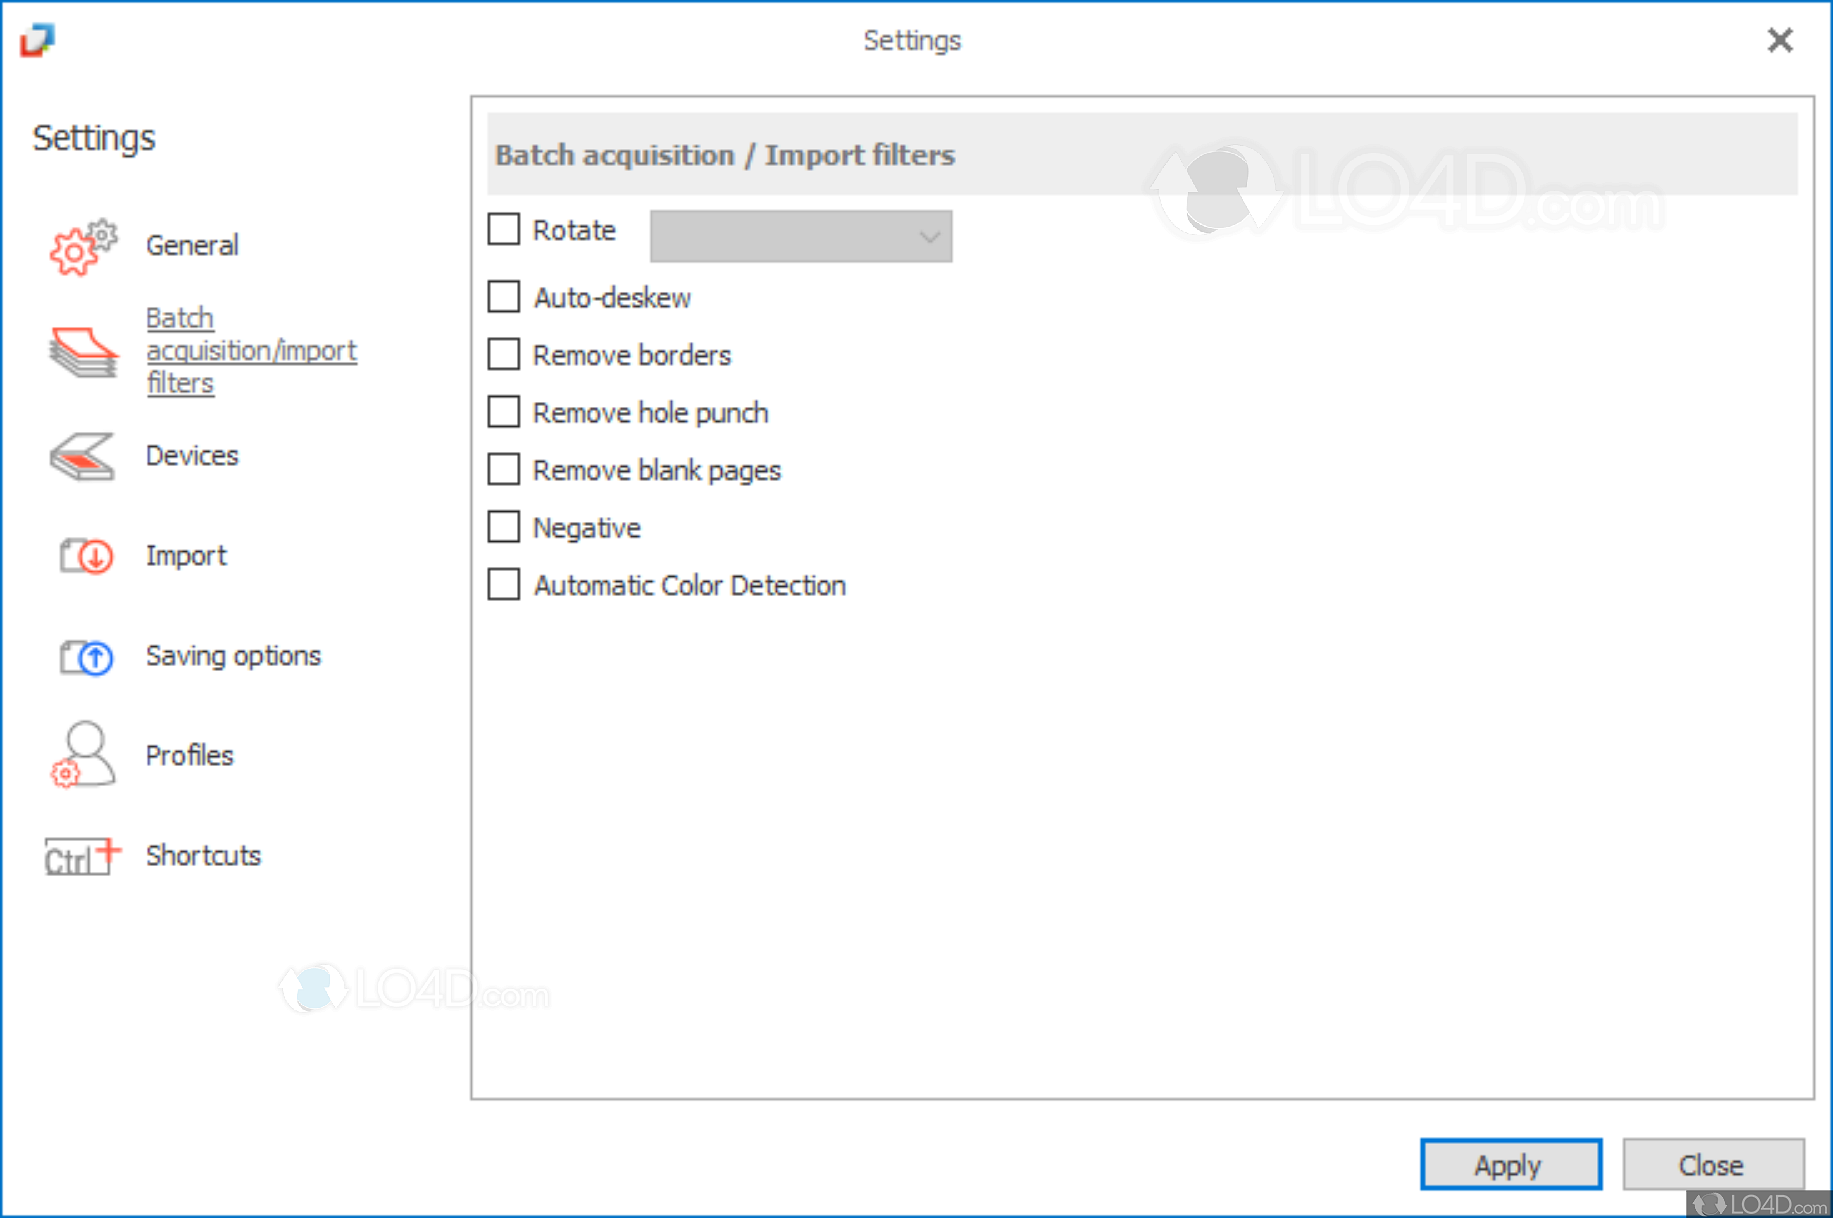Screen dimensions: 1833x1218
Task: Enable Automatic Color Detection
Action: click(504, 584)
